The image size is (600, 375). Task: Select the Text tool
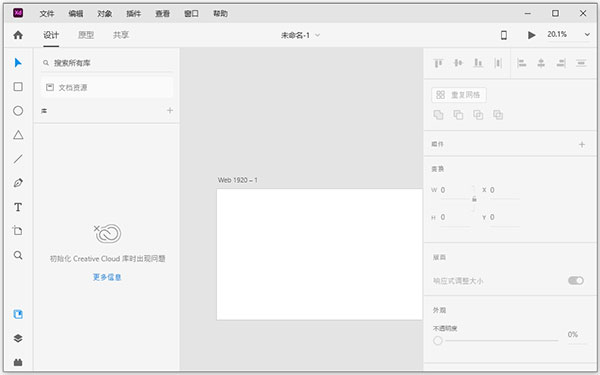point(18,207)
